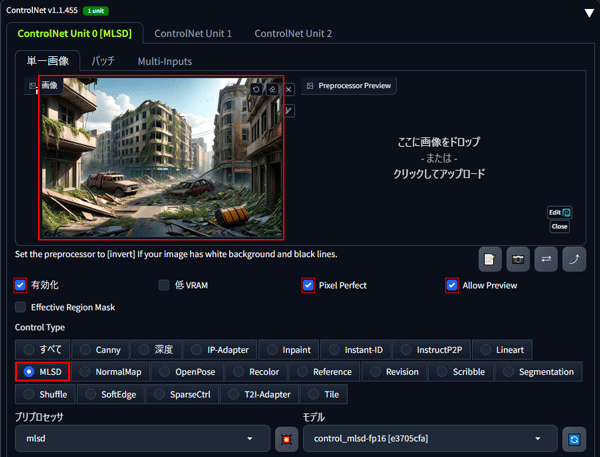Select the Revision control type
This screenshot has height=457, width=600.
(x=394, y=372)
